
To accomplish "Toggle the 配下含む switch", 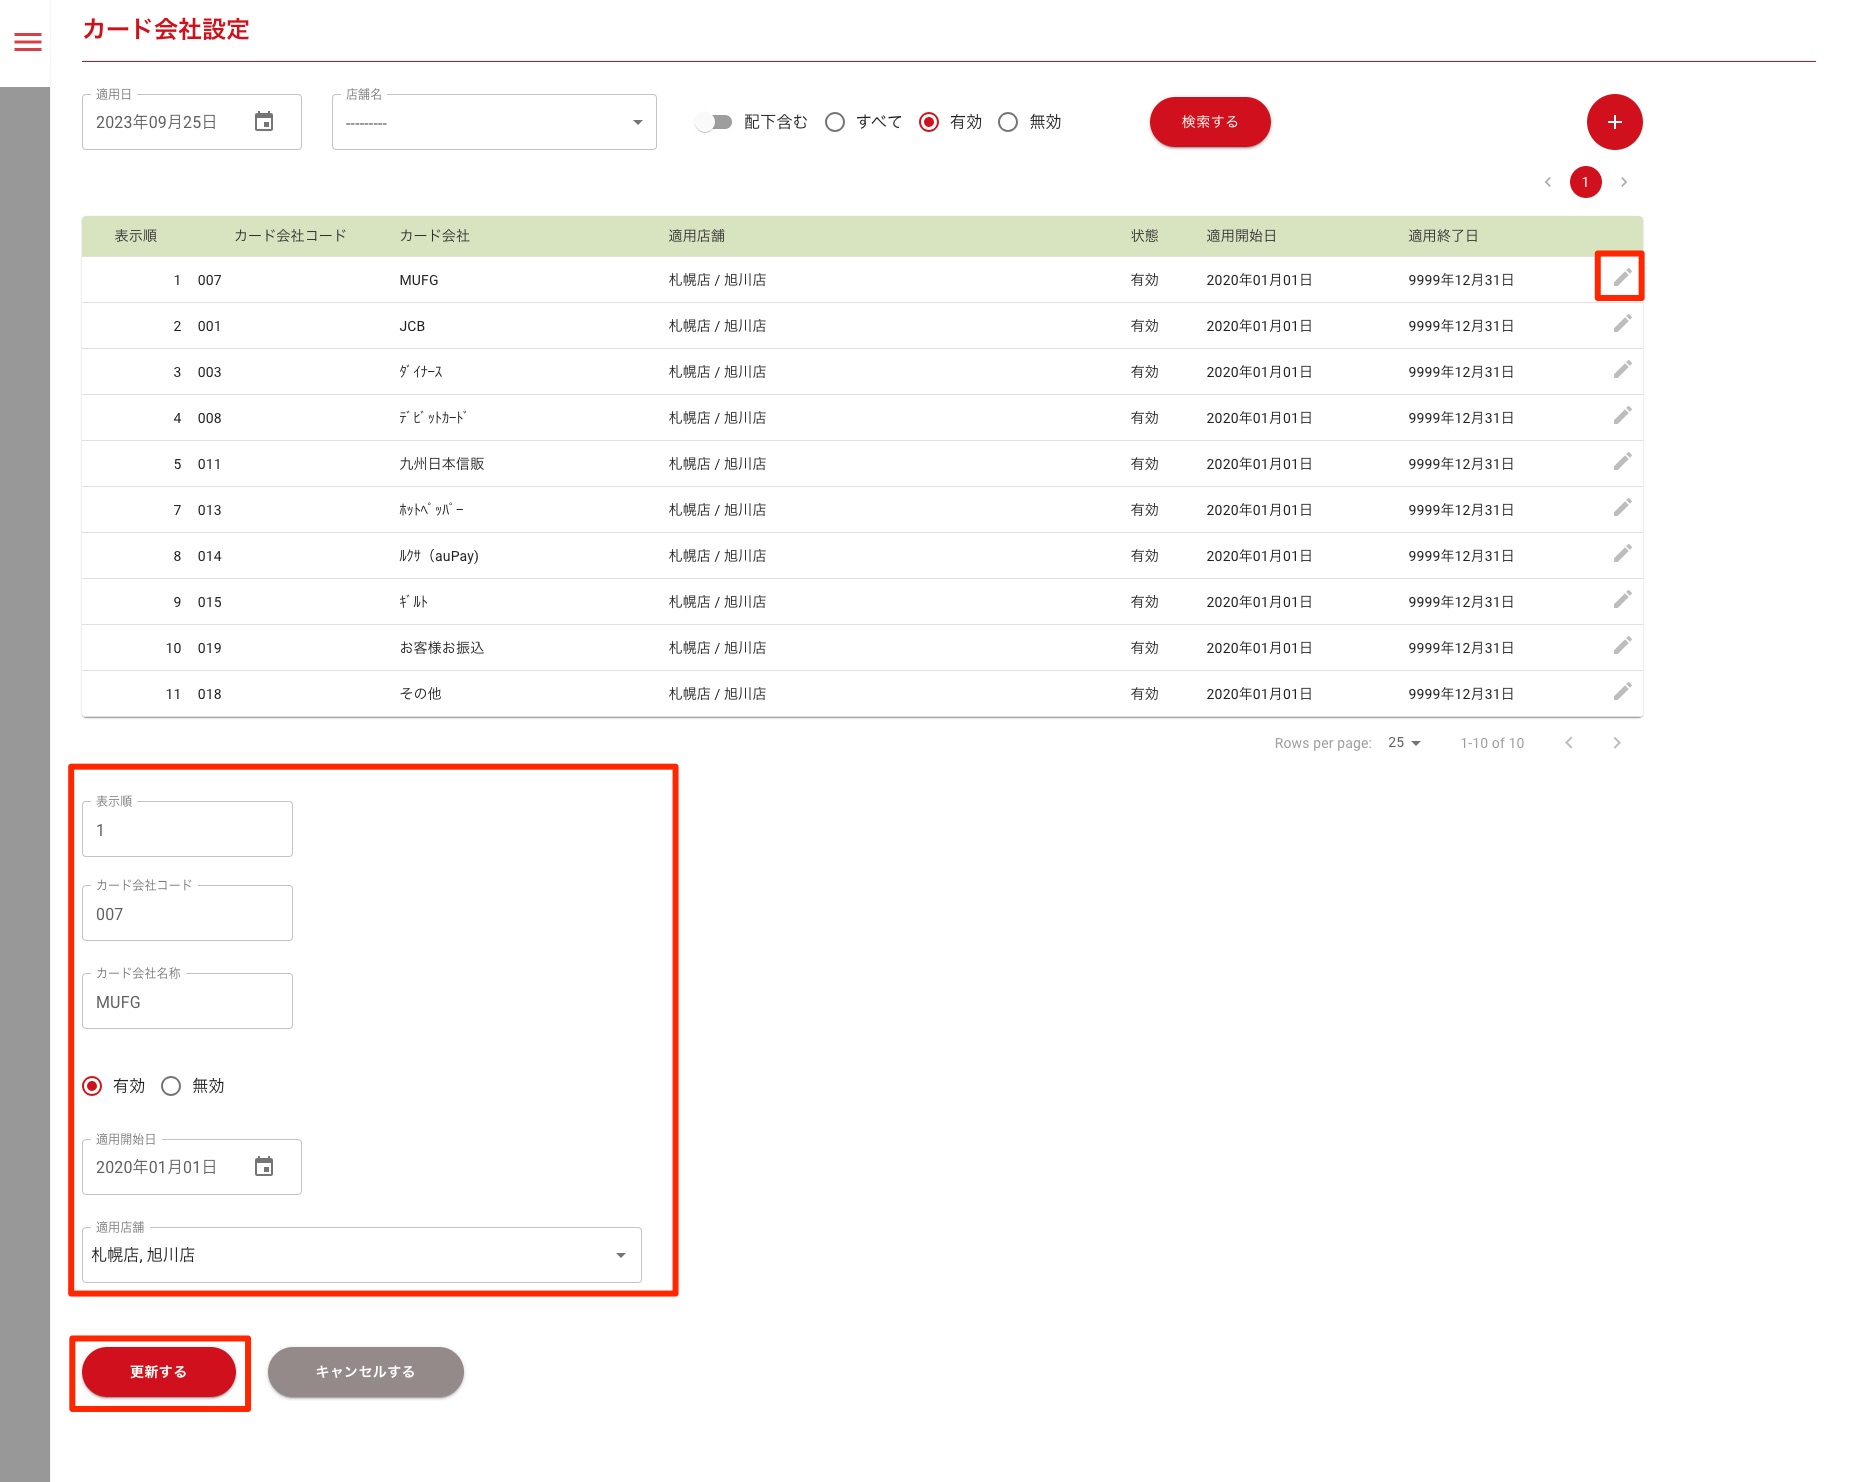I will 714,122.
